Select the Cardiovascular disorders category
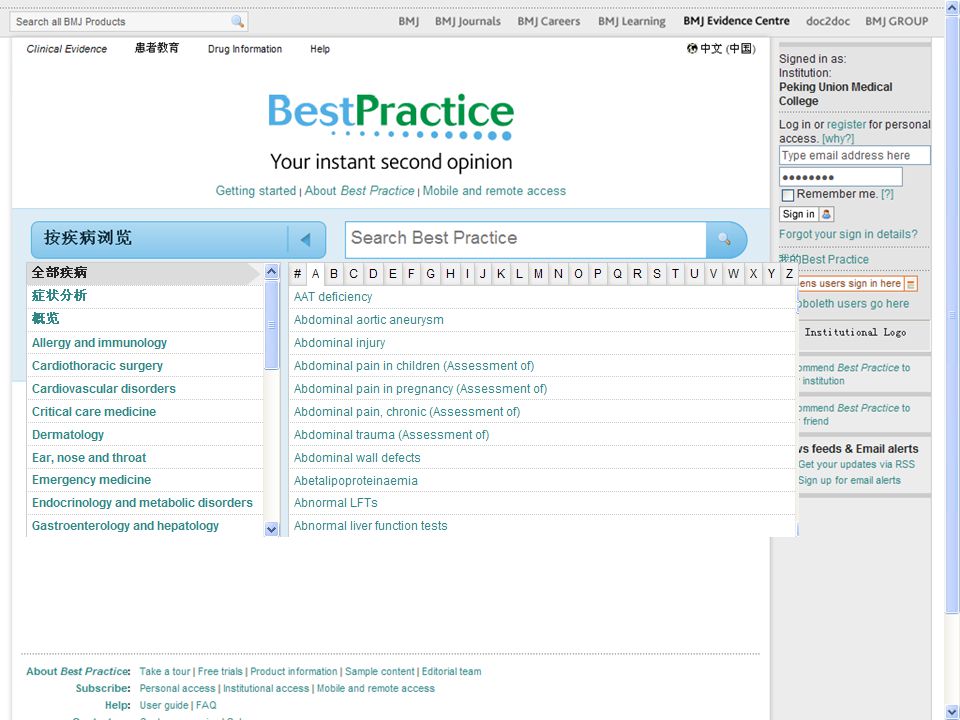The width and height of the screenshot is (960, 720). pos(103,389)
